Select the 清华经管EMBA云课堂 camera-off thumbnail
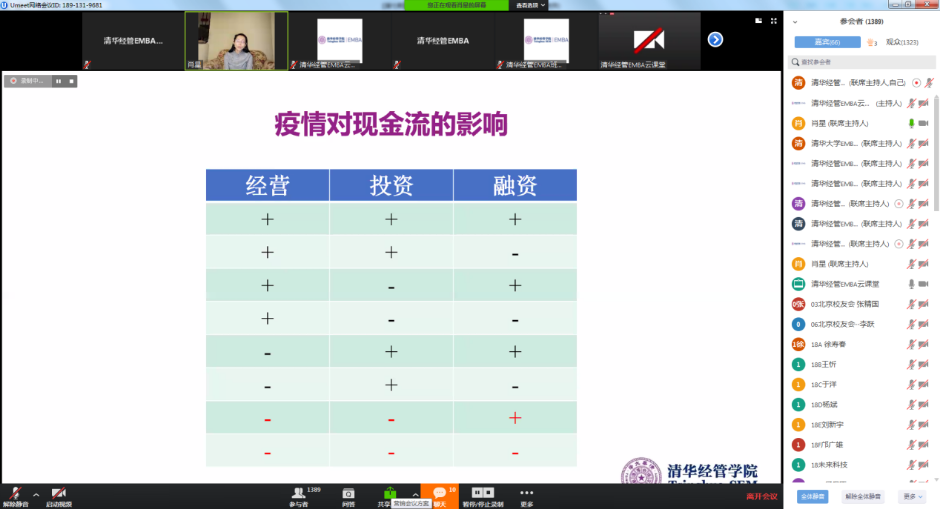 tap(649, 41)
